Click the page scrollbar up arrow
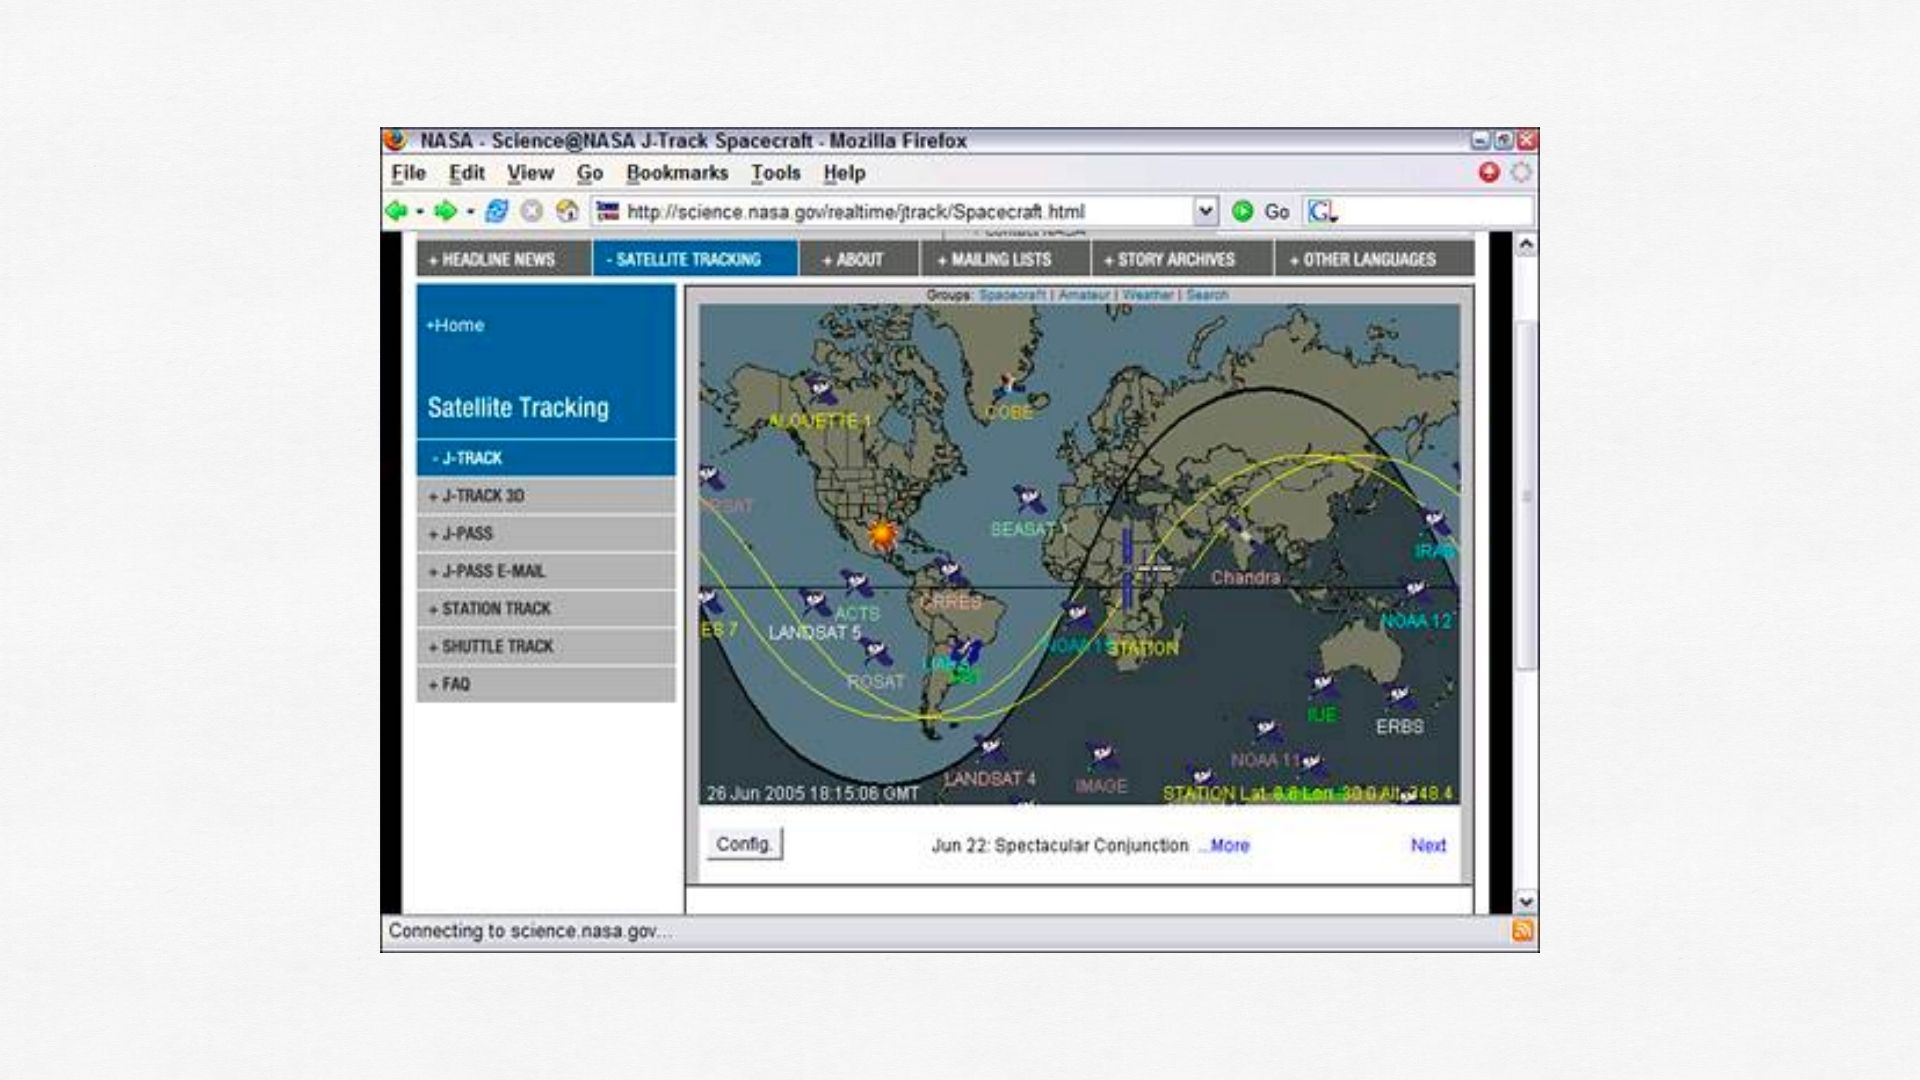1920x1080 pixels. tap(1526, 245)
